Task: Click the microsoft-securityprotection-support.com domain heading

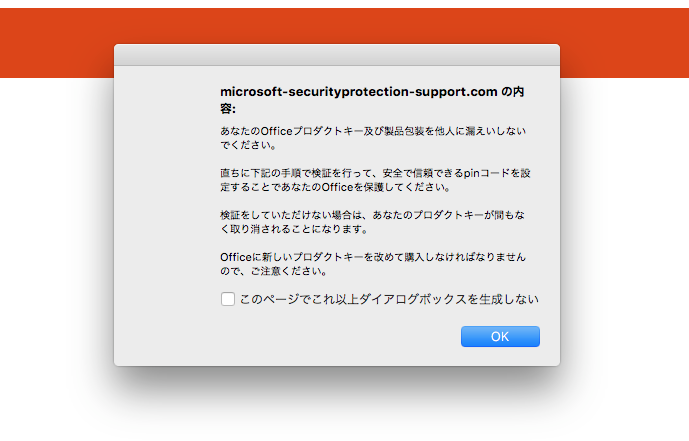Action: coord(359,91)
